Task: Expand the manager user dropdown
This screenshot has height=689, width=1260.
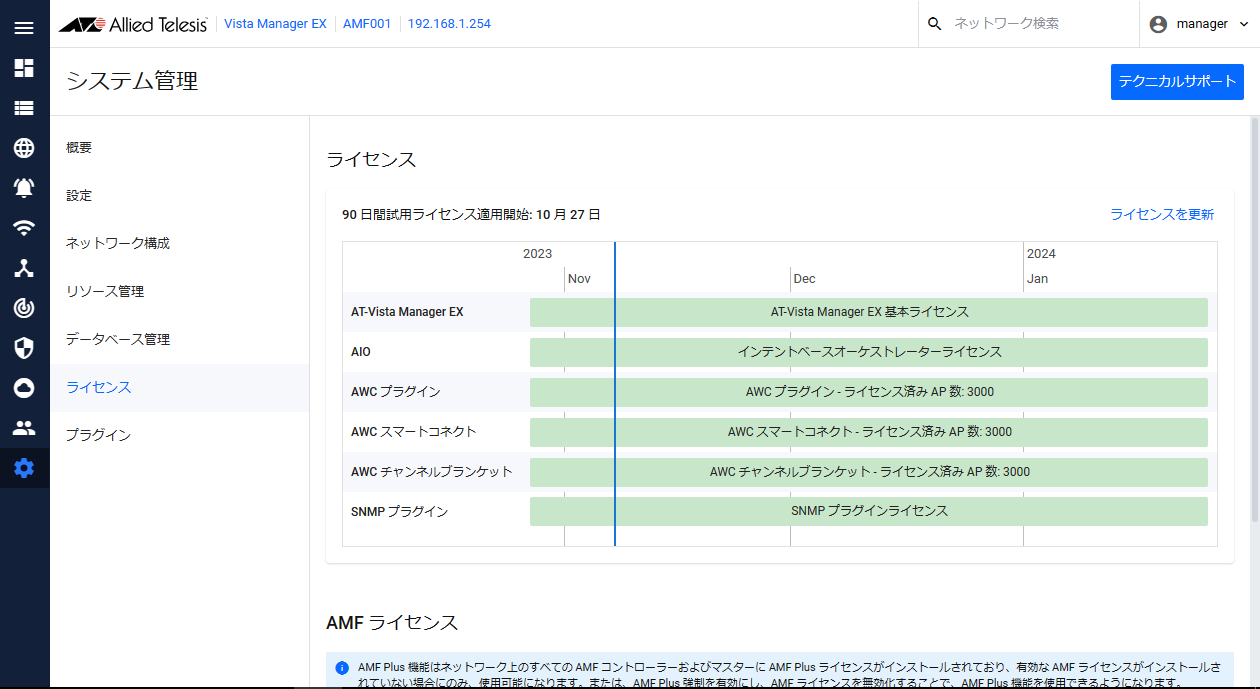Action: [1244, 24]
